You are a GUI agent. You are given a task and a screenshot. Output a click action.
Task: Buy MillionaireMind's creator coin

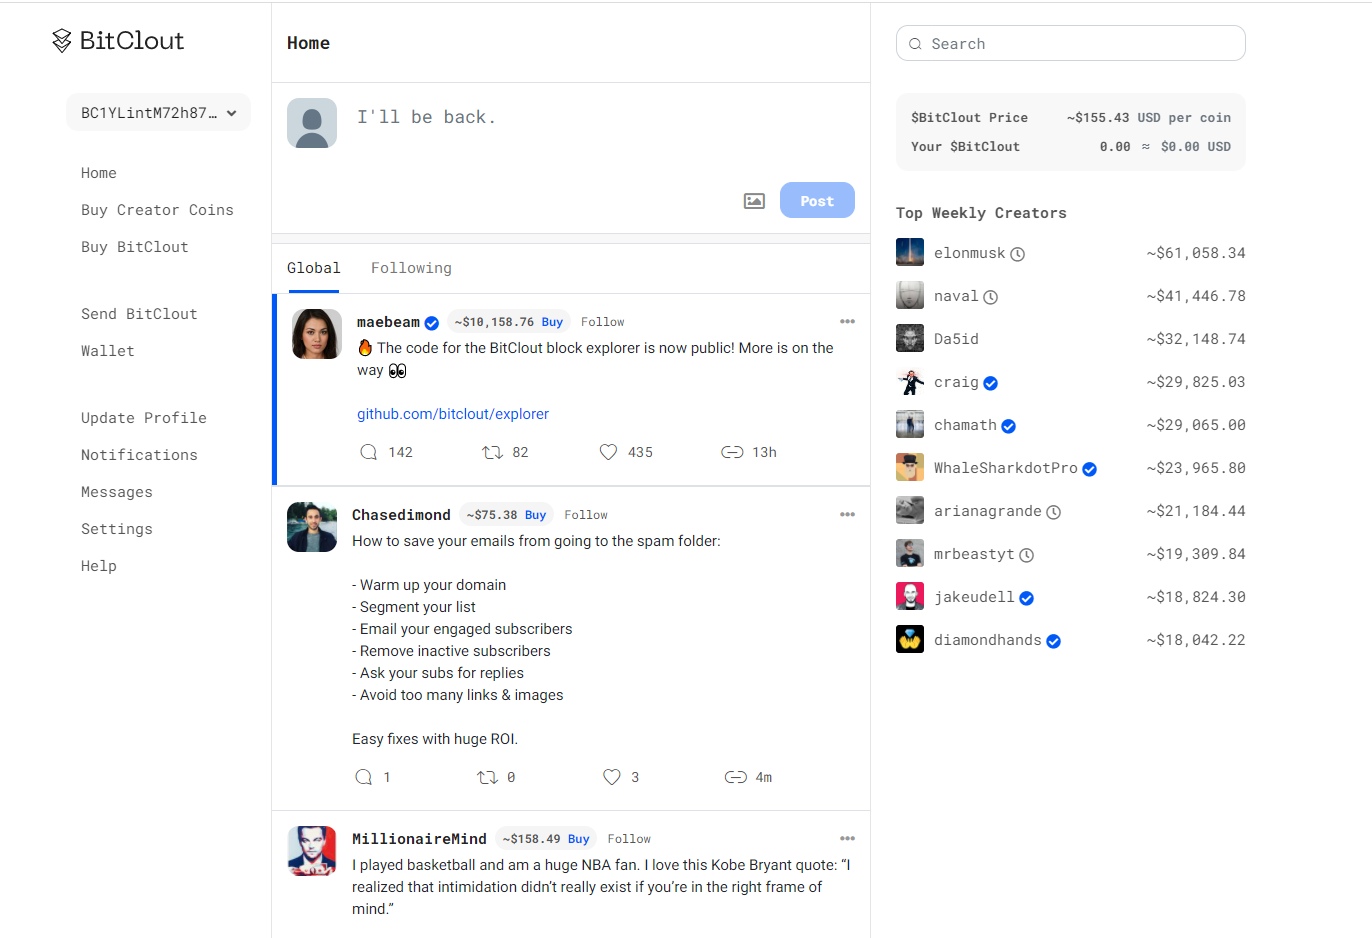(578, 839)
